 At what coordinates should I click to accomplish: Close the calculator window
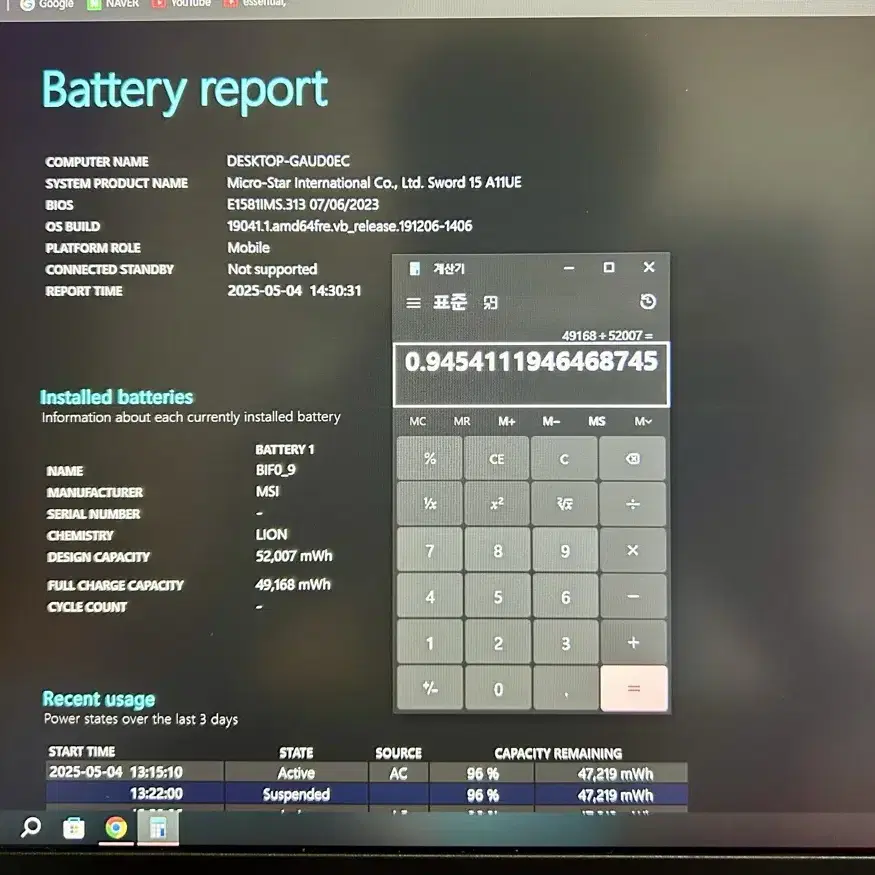coord(648,267)
